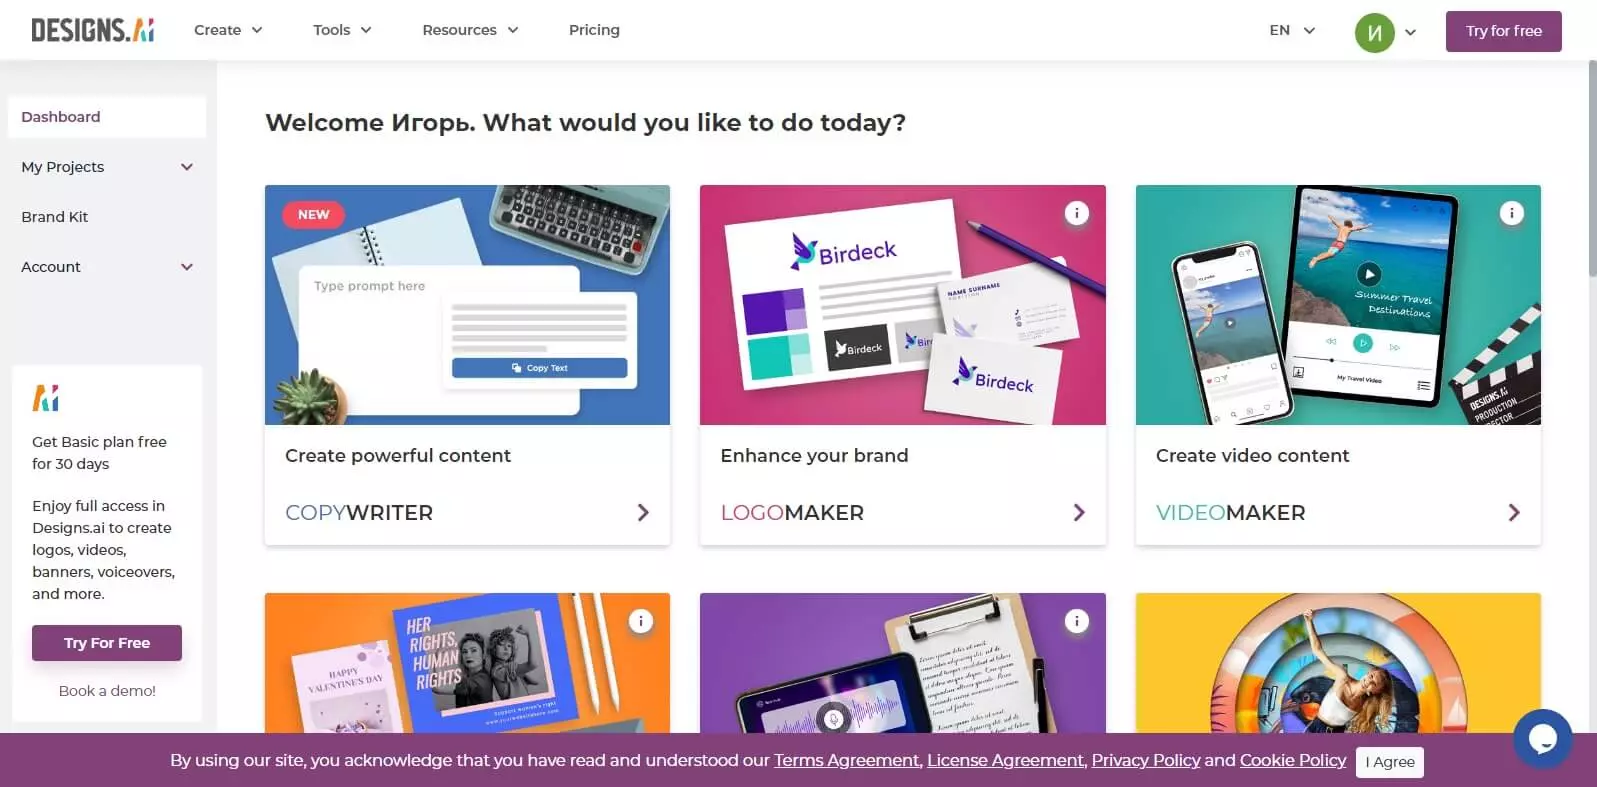Expand the Account sidebar section
Image resolution: width=1597 pixels, height=787 pixels.
pos(107,267)
